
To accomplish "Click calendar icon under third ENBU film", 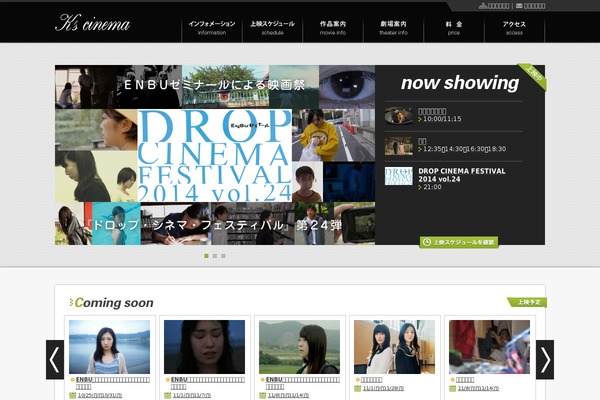I will tap(262, 395).
